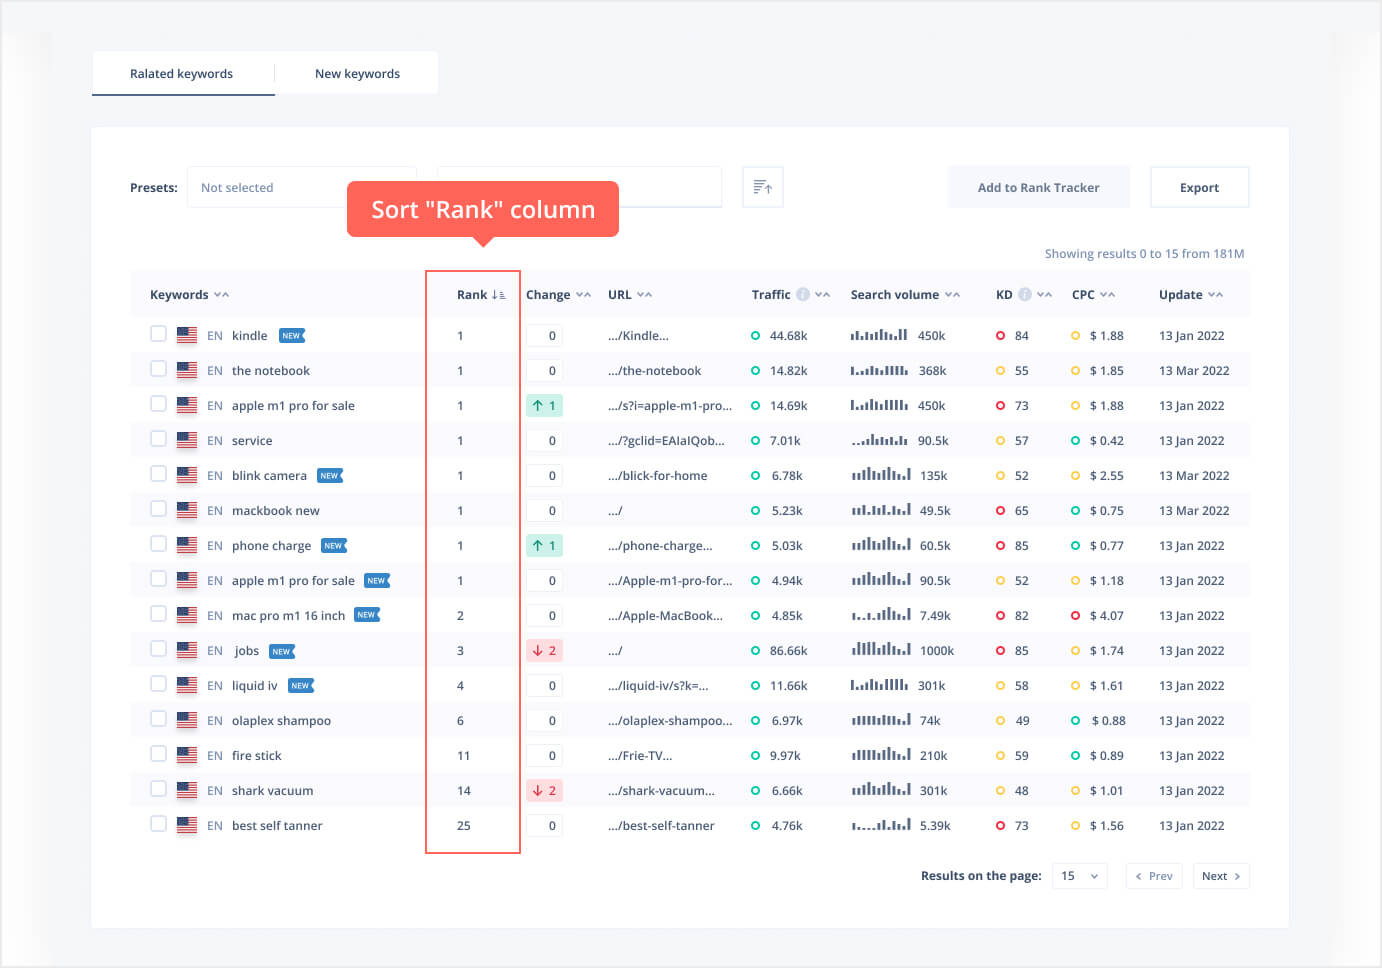The height and width of the screenshot is (968, 1382).
Task: Go to the Prev results page
Action: click(1154, 876)
